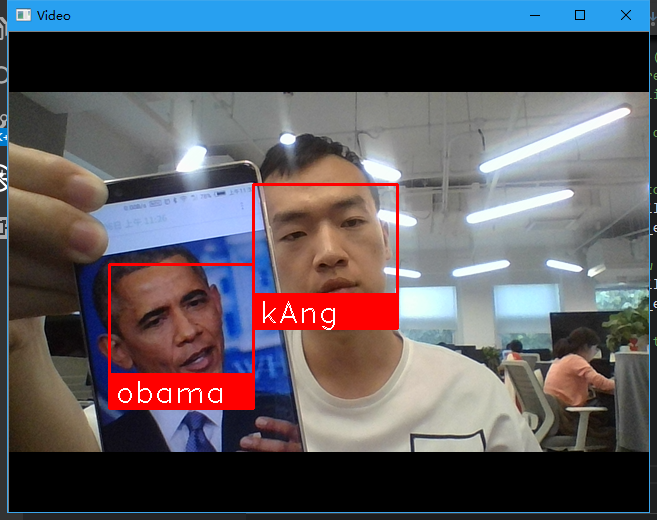Click the red 'kAng' name label
Screen dimensions: 657x520
[x=326, y=311]
